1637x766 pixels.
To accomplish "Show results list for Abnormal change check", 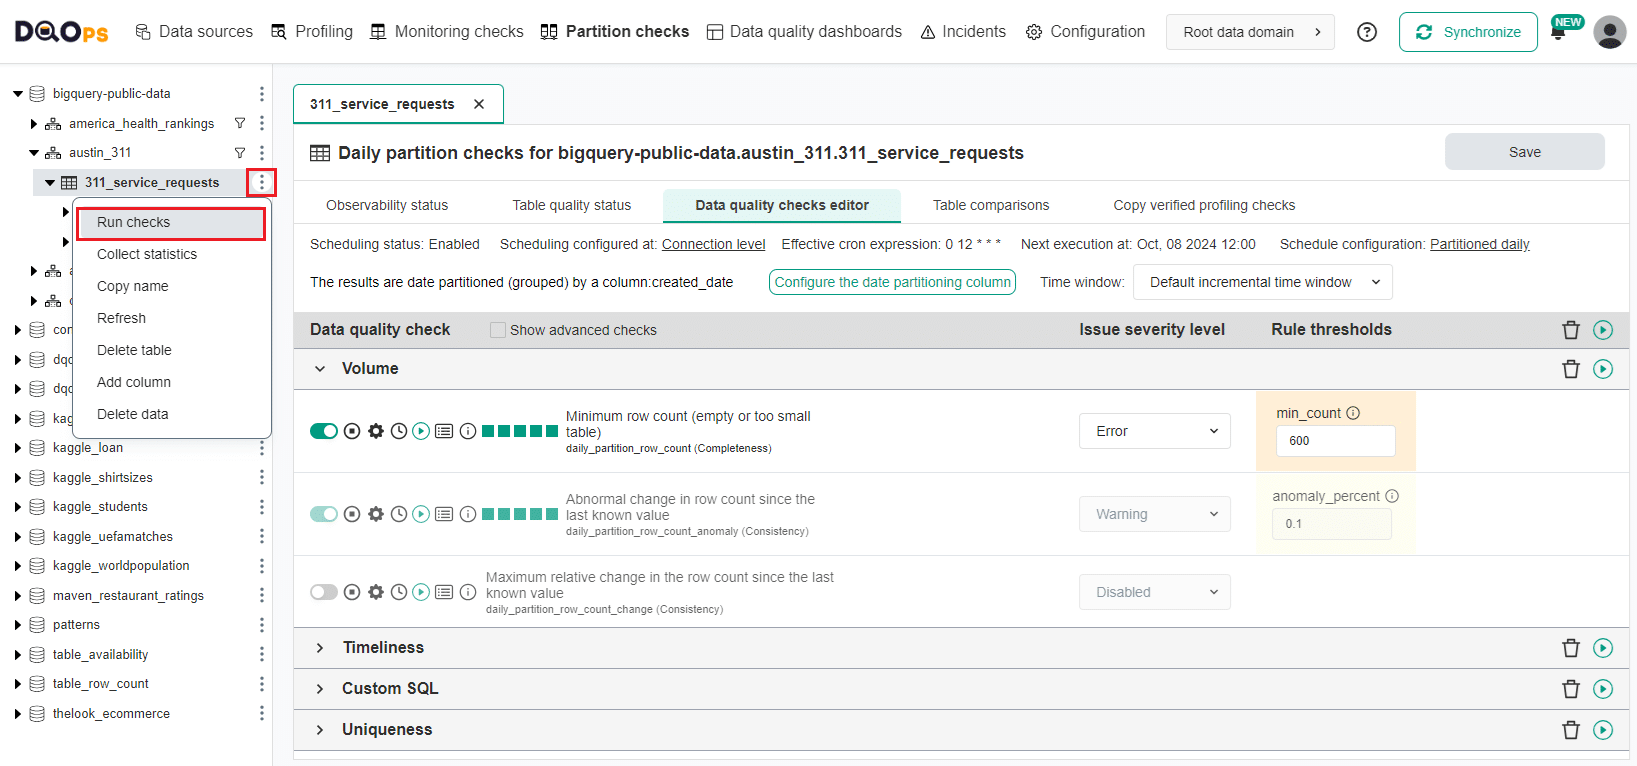I will coord(444,514).
